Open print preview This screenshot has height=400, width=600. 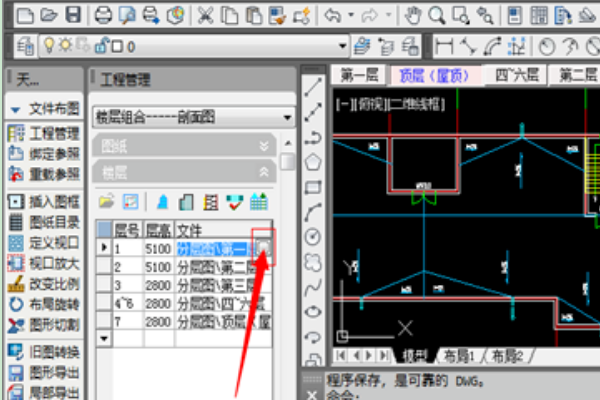tap(127, 16)
